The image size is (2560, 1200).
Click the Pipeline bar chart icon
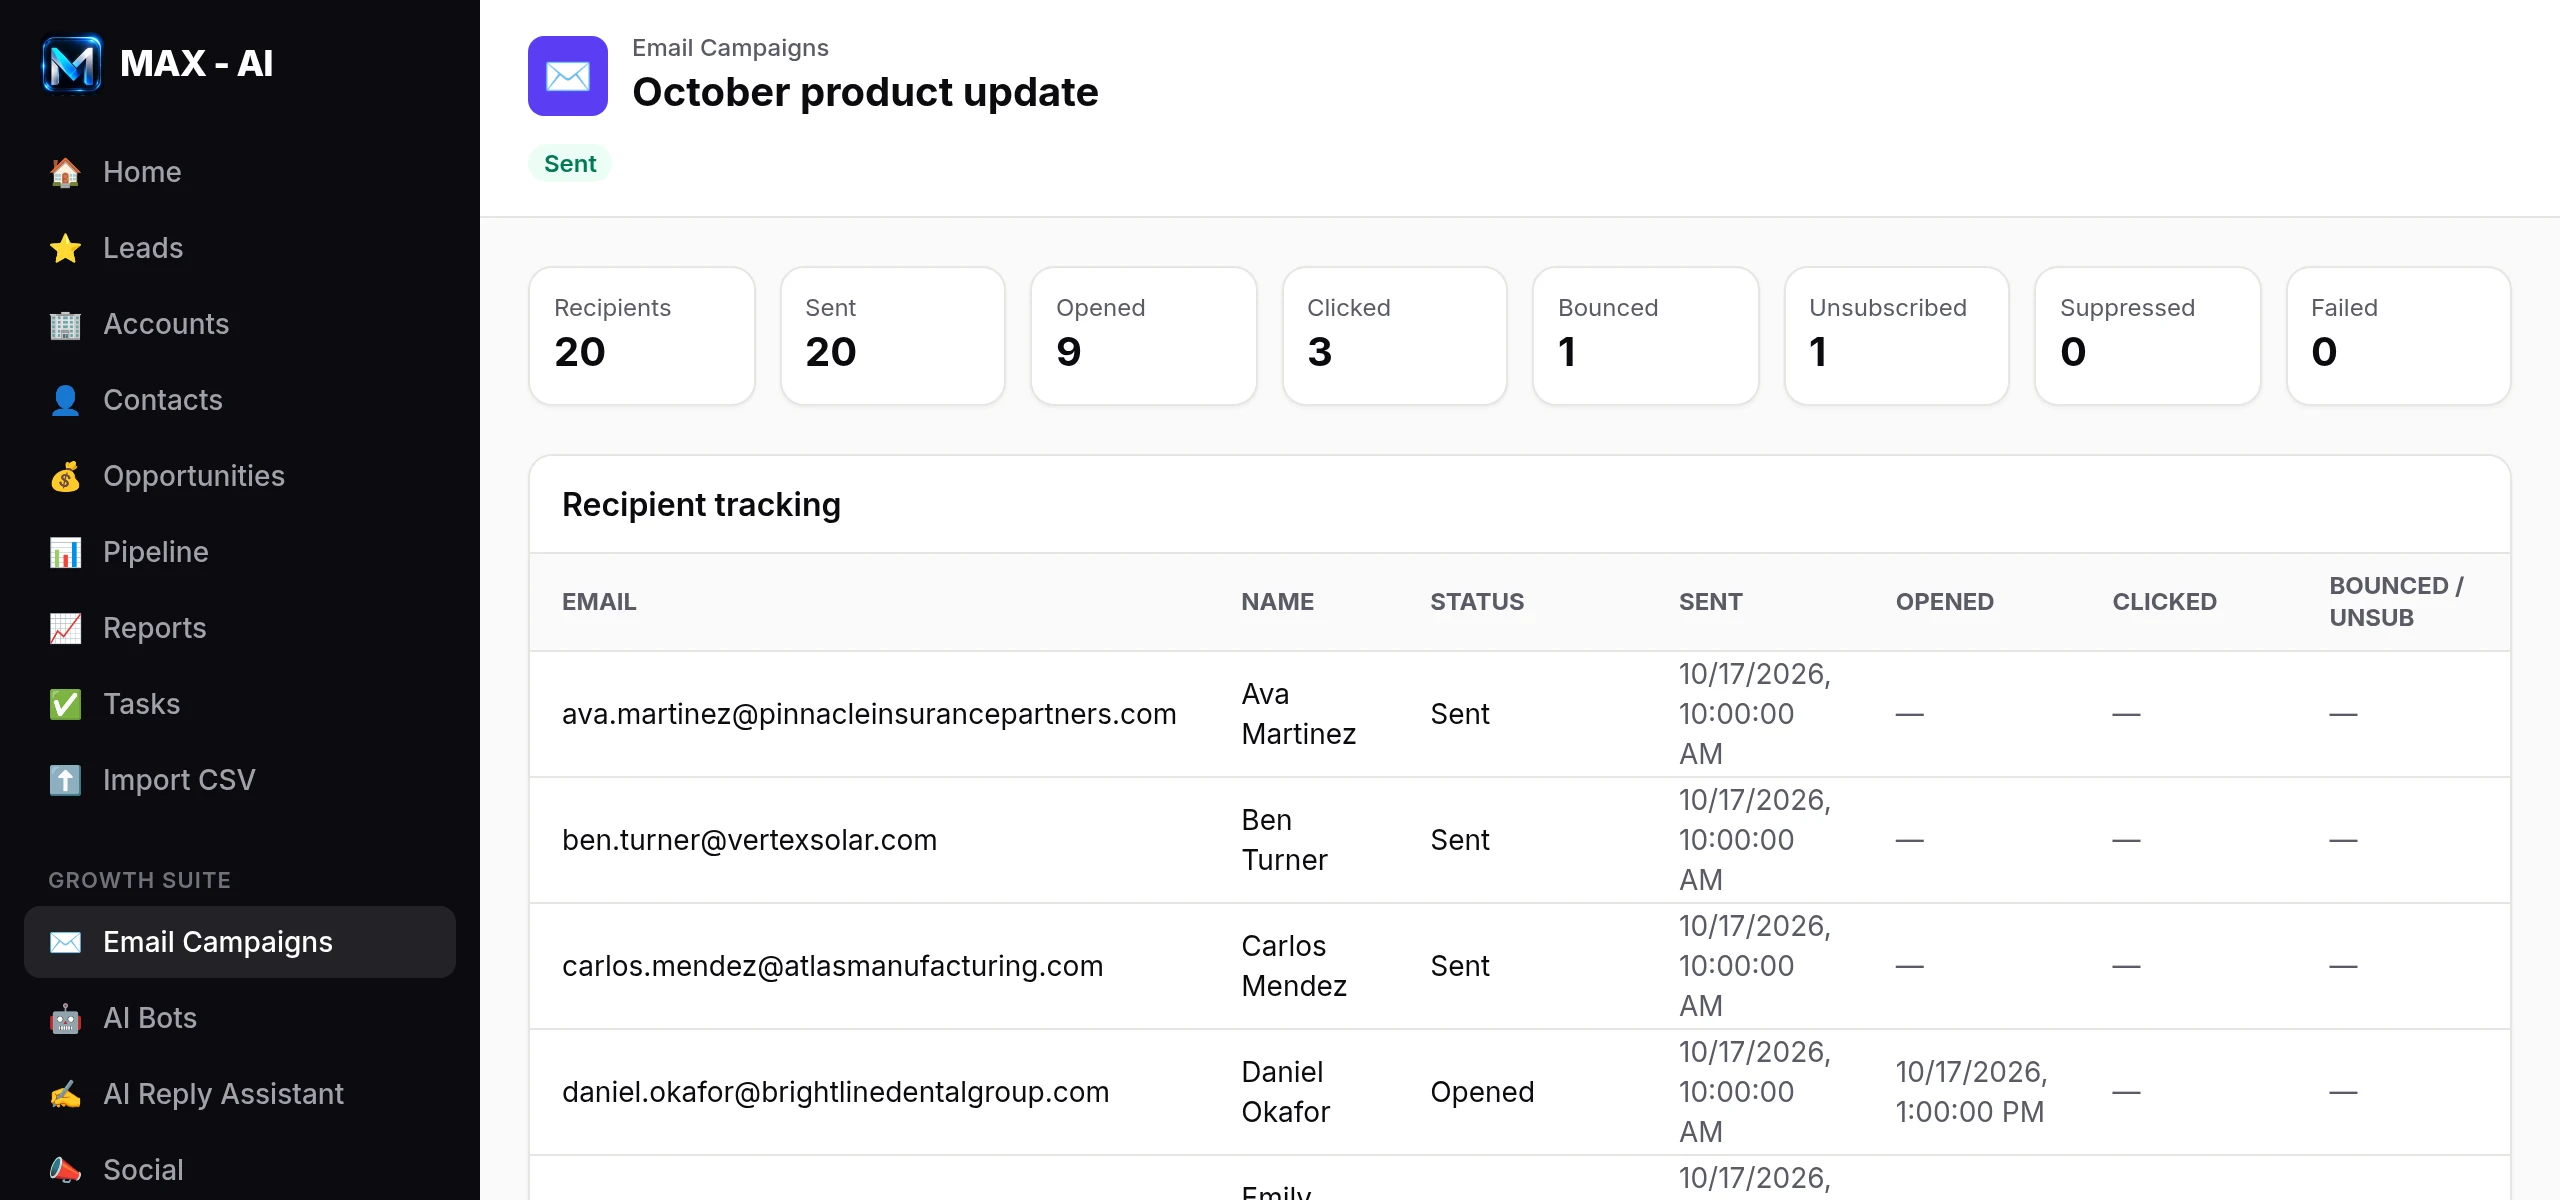click(x=65, y=552)
